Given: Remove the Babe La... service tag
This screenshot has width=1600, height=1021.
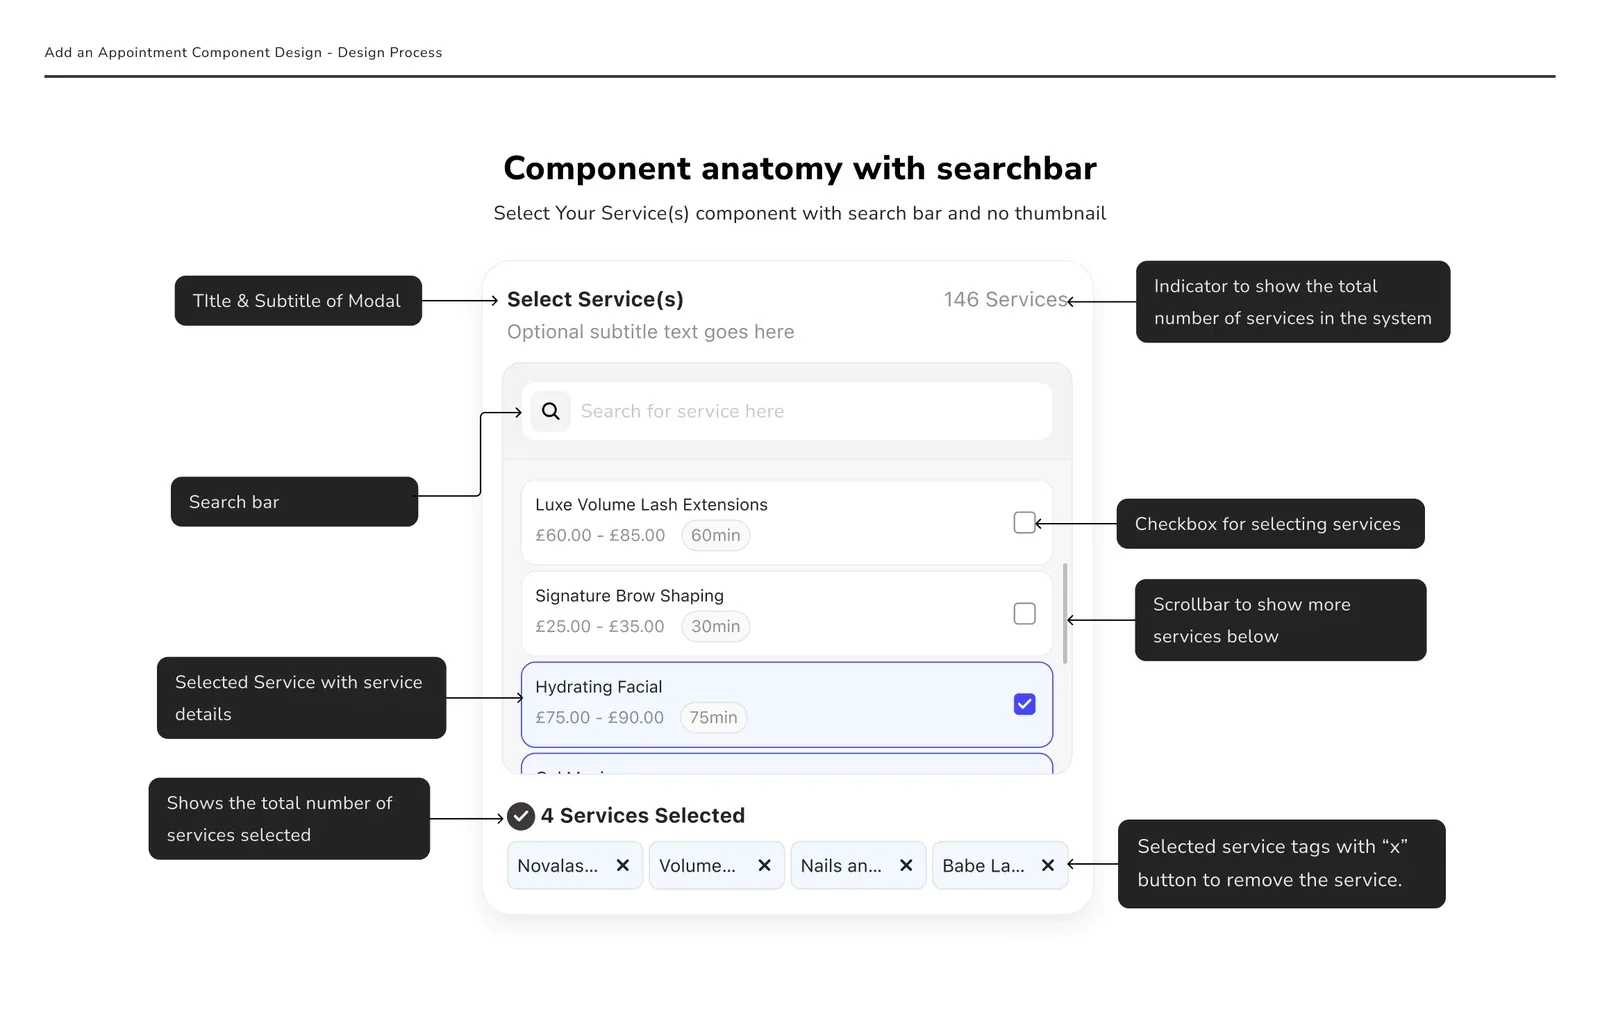Looking at the screenshot, I should [1047, 866].
